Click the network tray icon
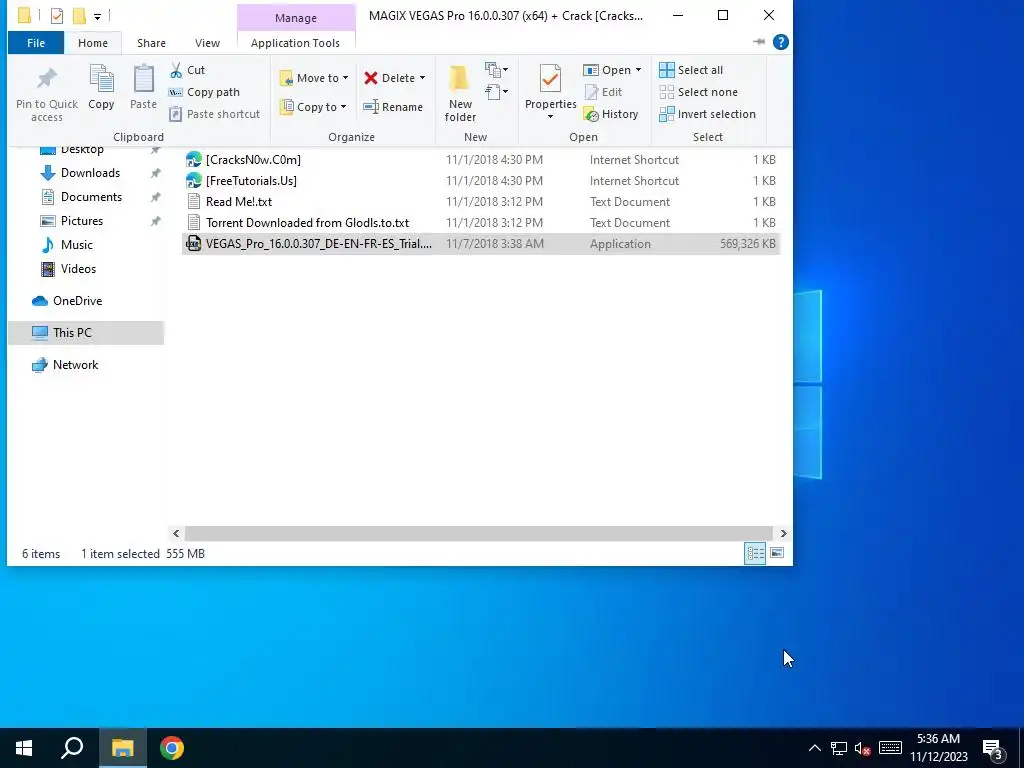The image size is (1024, 768). (x=839, y=748)
